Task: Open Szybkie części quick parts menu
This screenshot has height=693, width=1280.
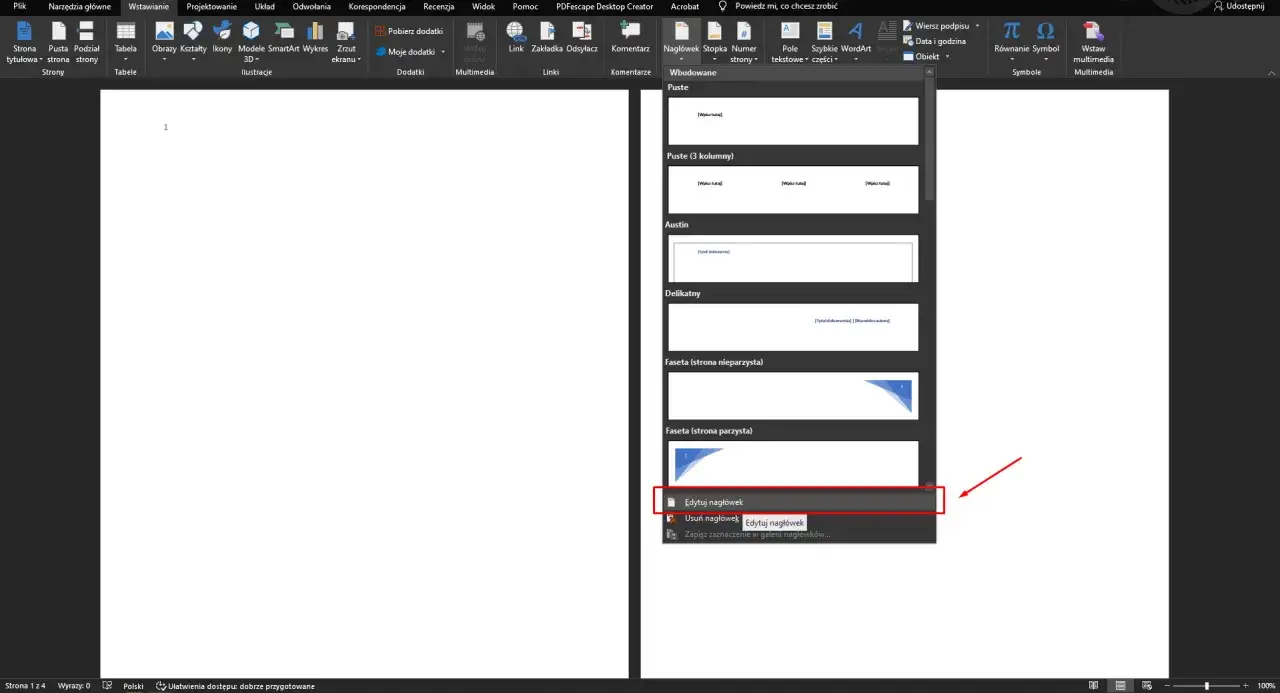Action: tap(825, 42)
